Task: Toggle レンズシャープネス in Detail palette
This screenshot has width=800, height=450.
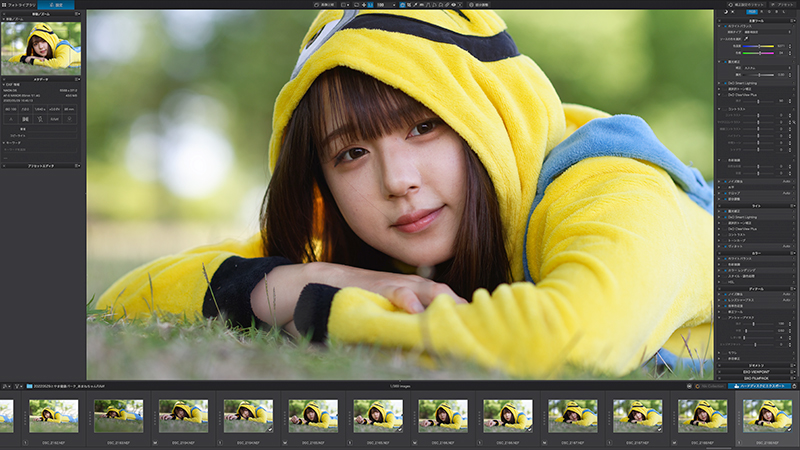Action: pyautogui.click(x=726, y=300)
